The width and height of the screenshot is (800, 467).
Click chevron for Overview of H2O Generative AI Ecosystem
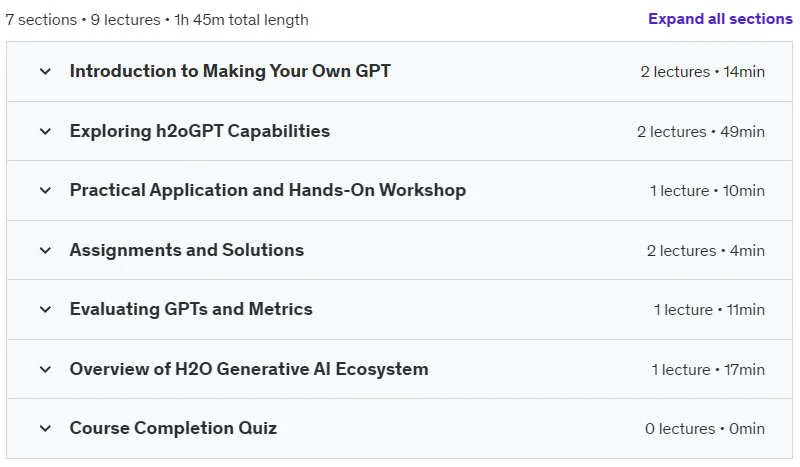tap(45, 370)
